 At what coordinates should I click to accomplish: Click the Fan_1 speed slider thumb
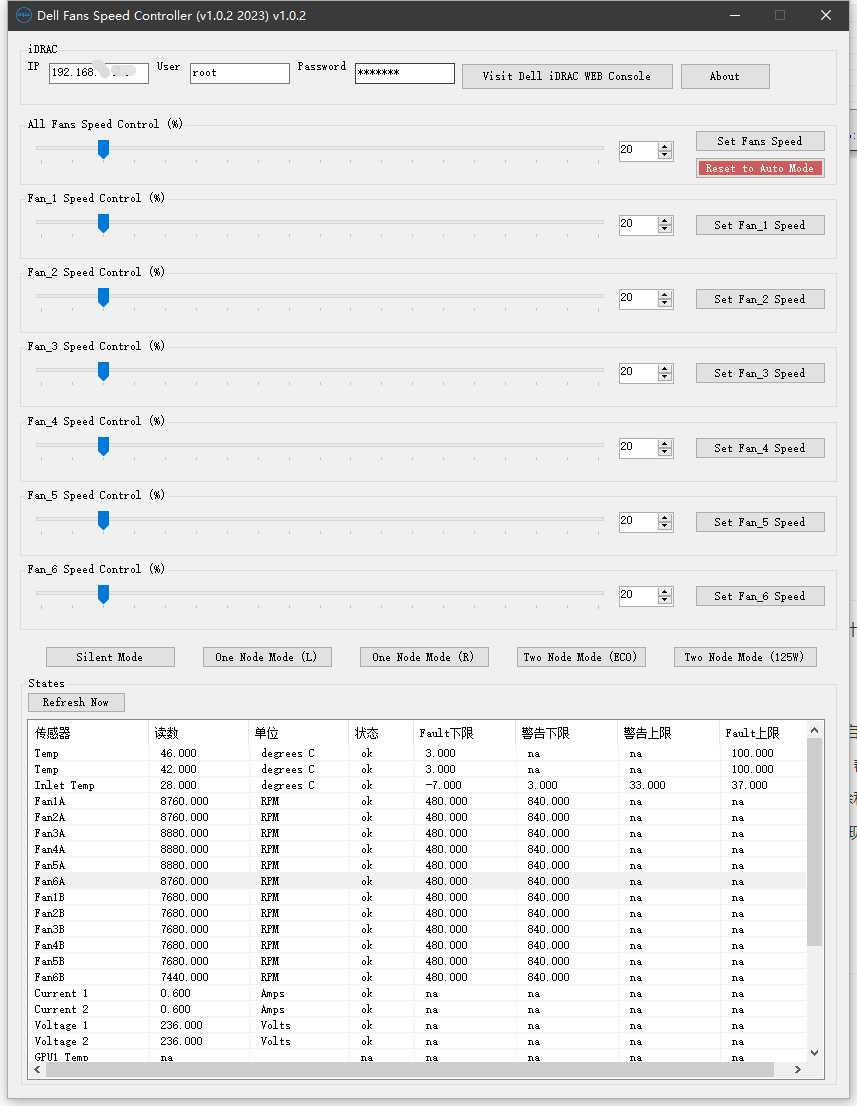103,224
